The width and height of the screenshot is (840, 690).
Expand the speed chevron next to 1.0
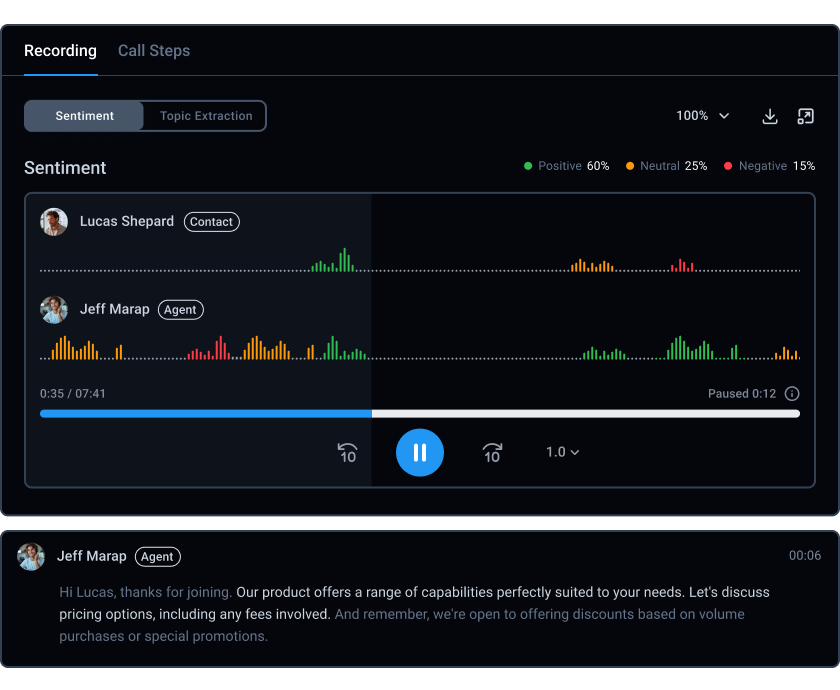coord(574,452)
